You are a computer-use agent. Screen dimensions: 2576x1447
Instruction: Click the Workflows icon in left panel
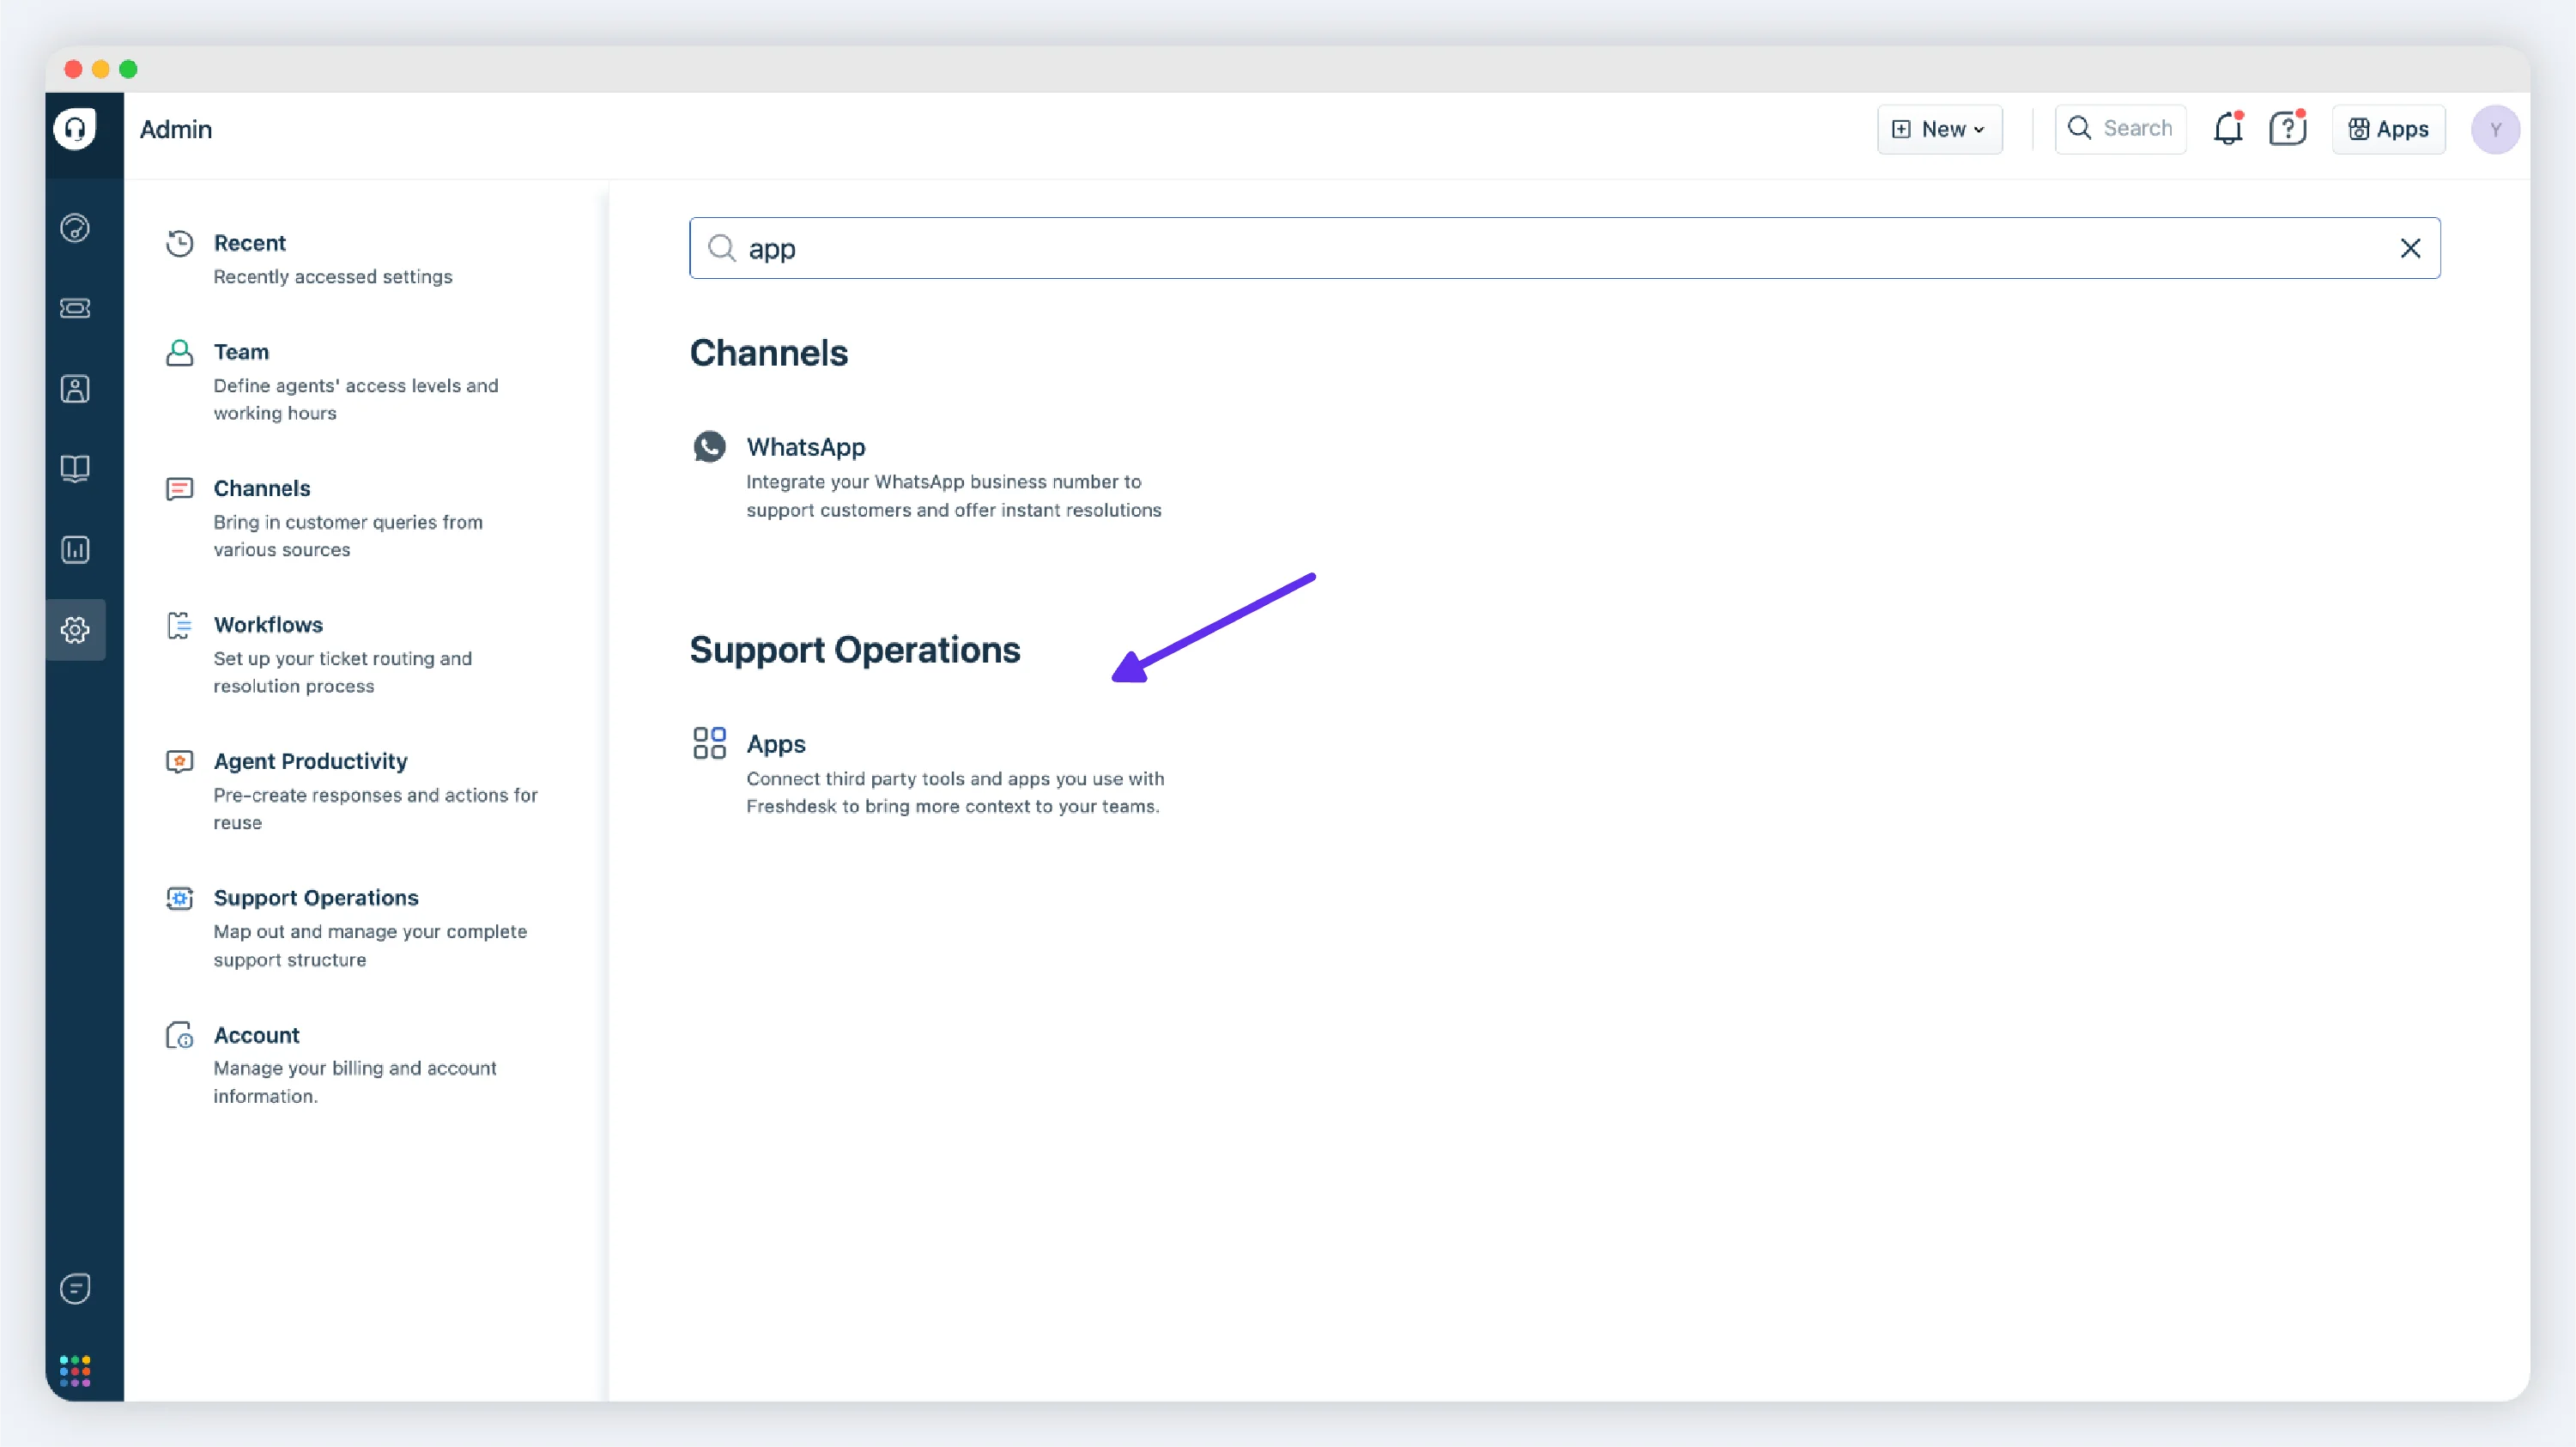pos(180,626)
